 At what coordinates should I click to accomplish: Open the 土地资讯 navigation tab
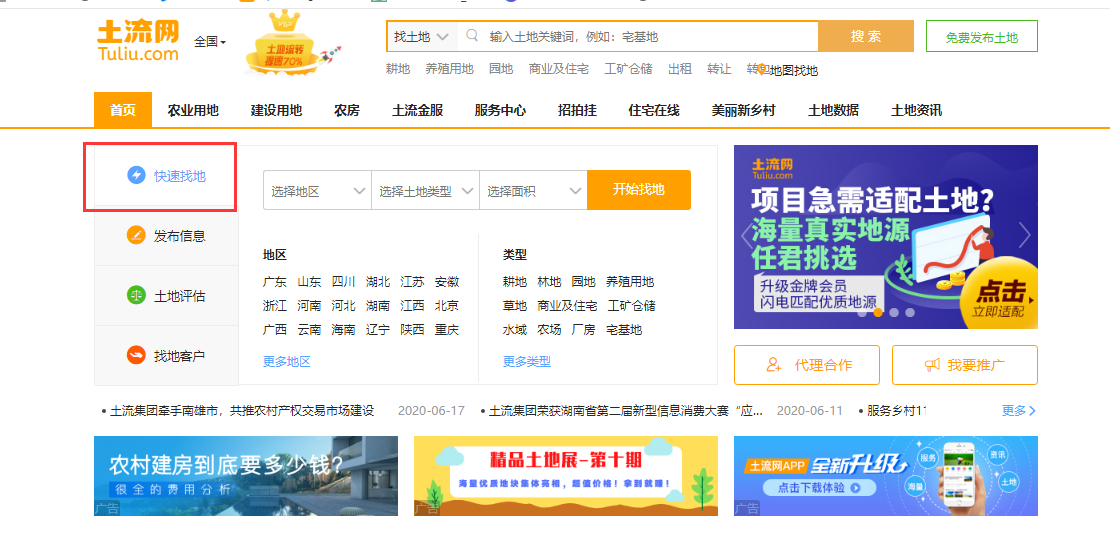coord(916,110)
